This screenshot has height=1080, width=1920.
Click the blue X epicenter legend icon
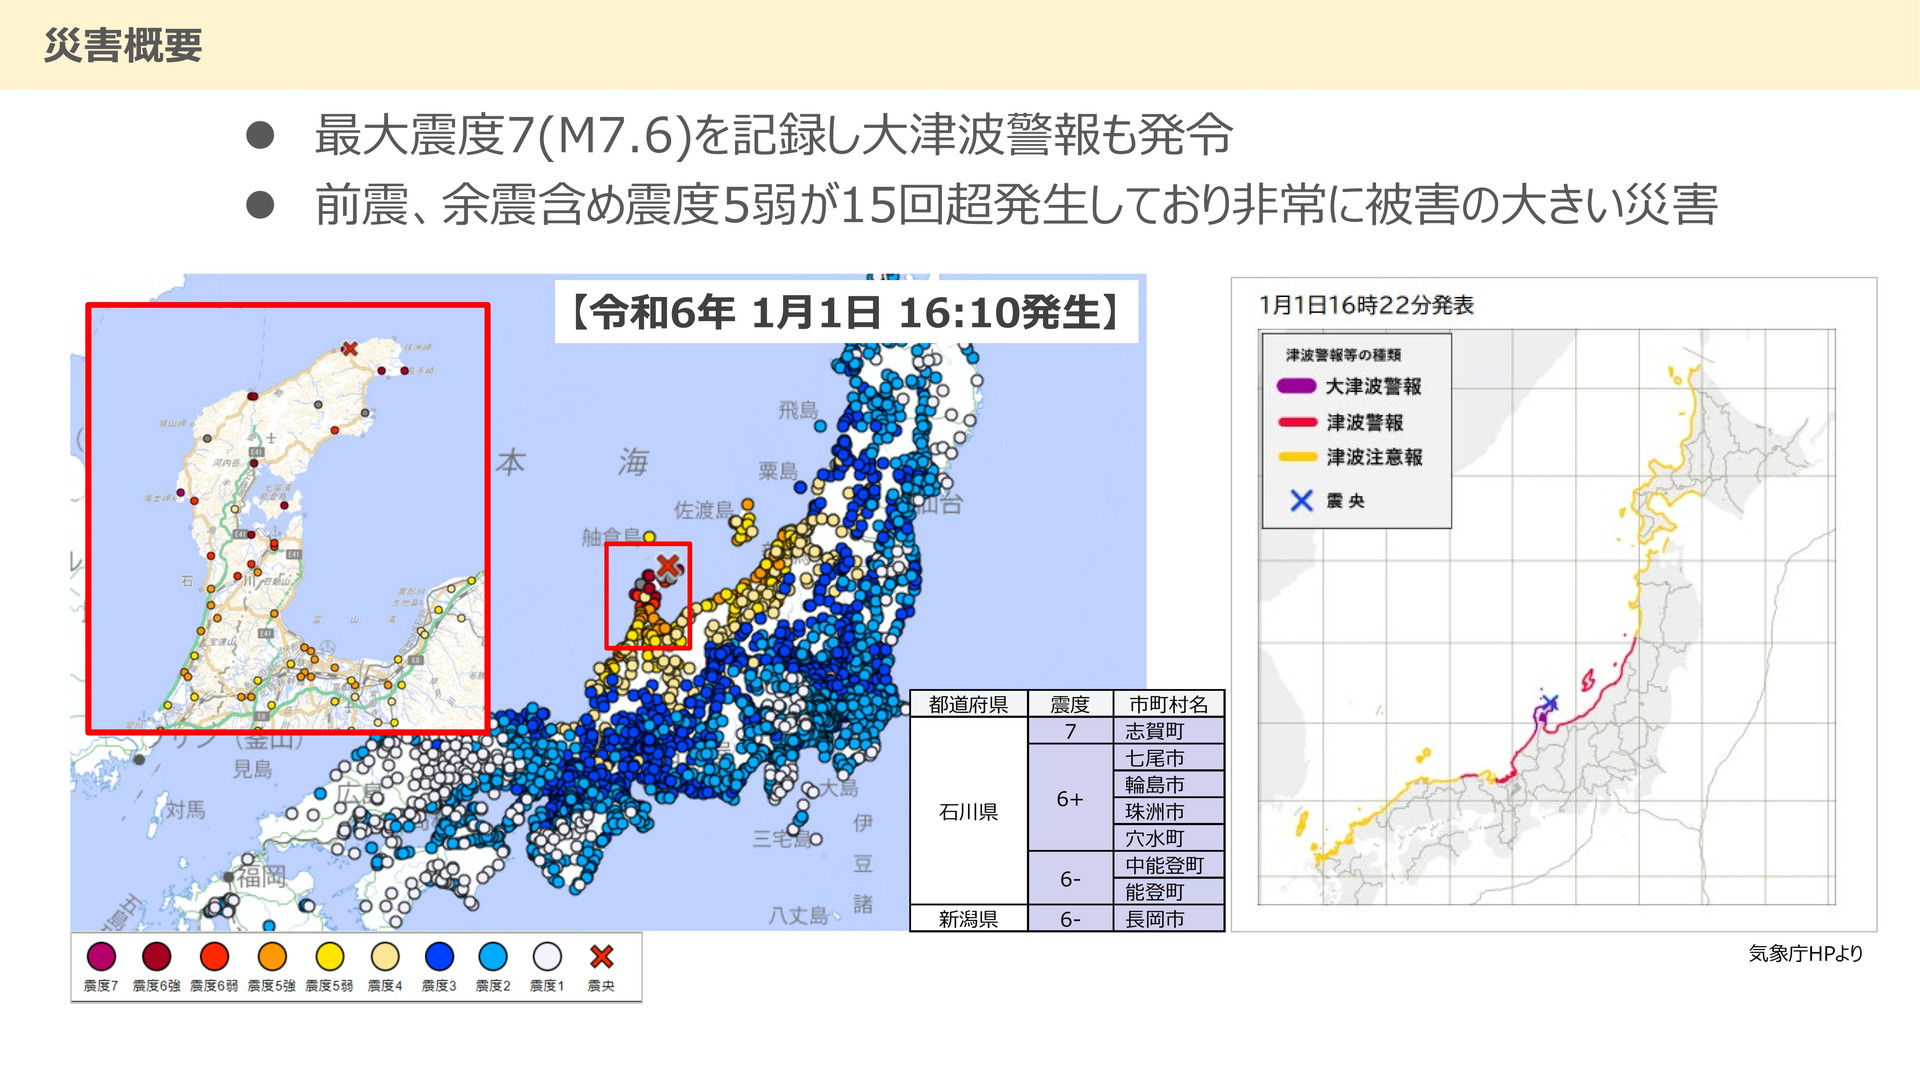[1301, 500]
